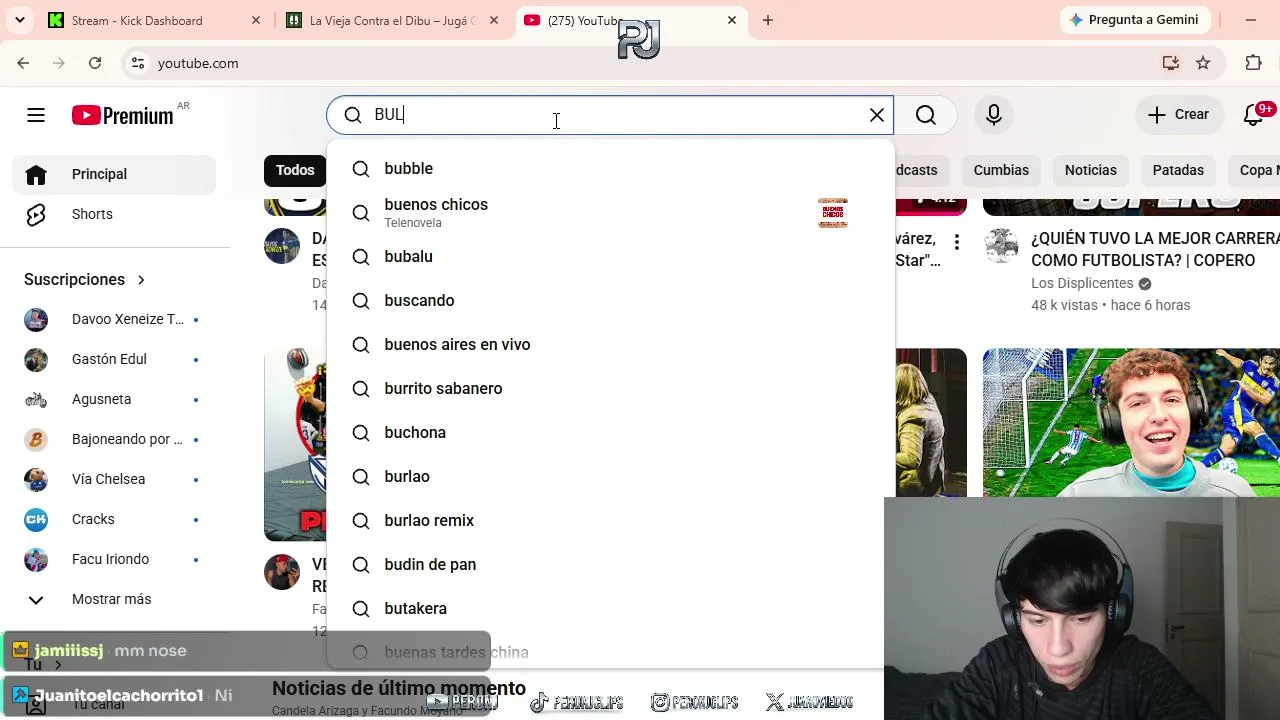The image size is (1280, 720).
Task: Switch to La Vieja Contra el Dibu tab
Action: (x=392, y=20)
